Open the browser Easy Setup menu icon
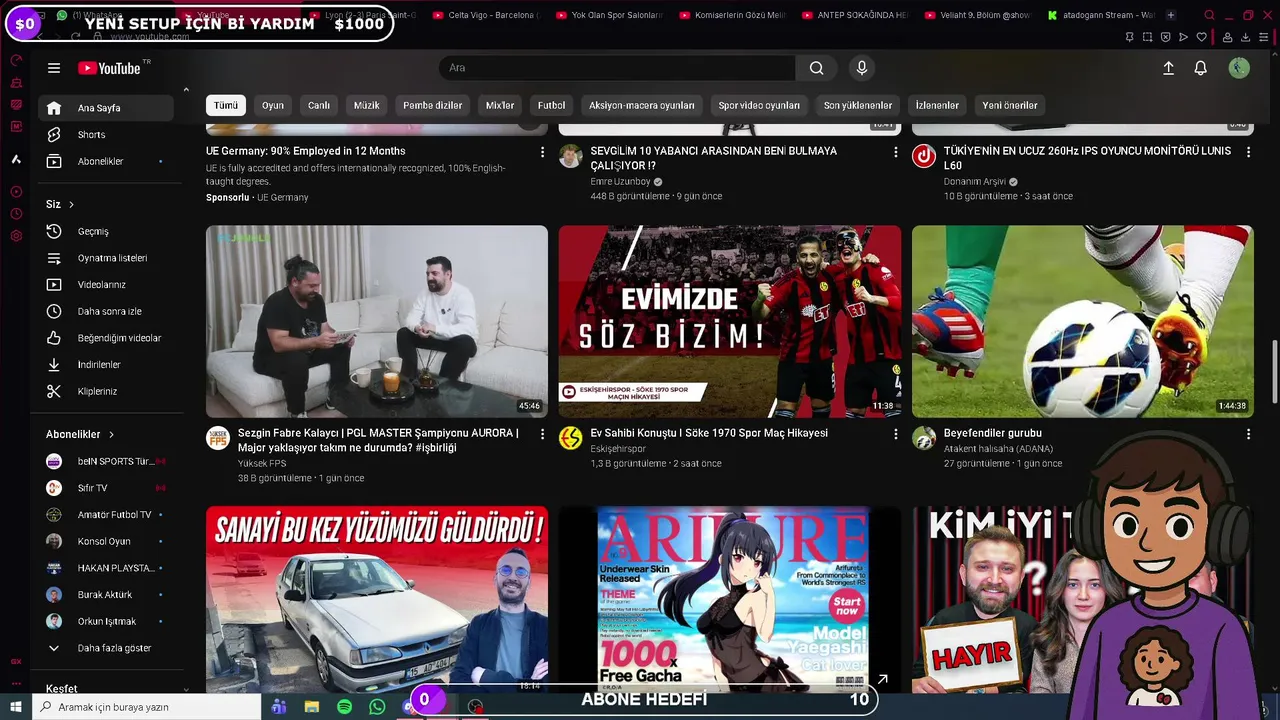Viewport: 1280px width, 720px height. click(1265, 37)
